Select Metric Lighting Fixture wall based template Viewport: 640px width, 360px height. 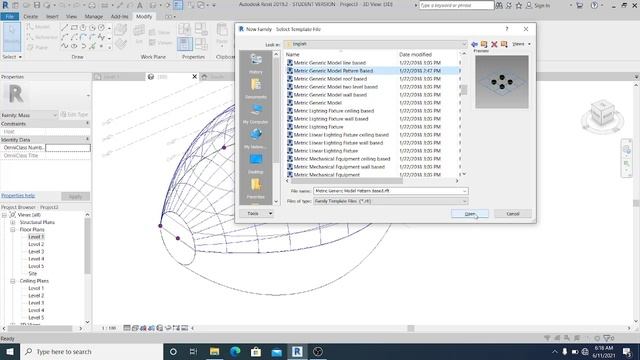click(331, 119)
